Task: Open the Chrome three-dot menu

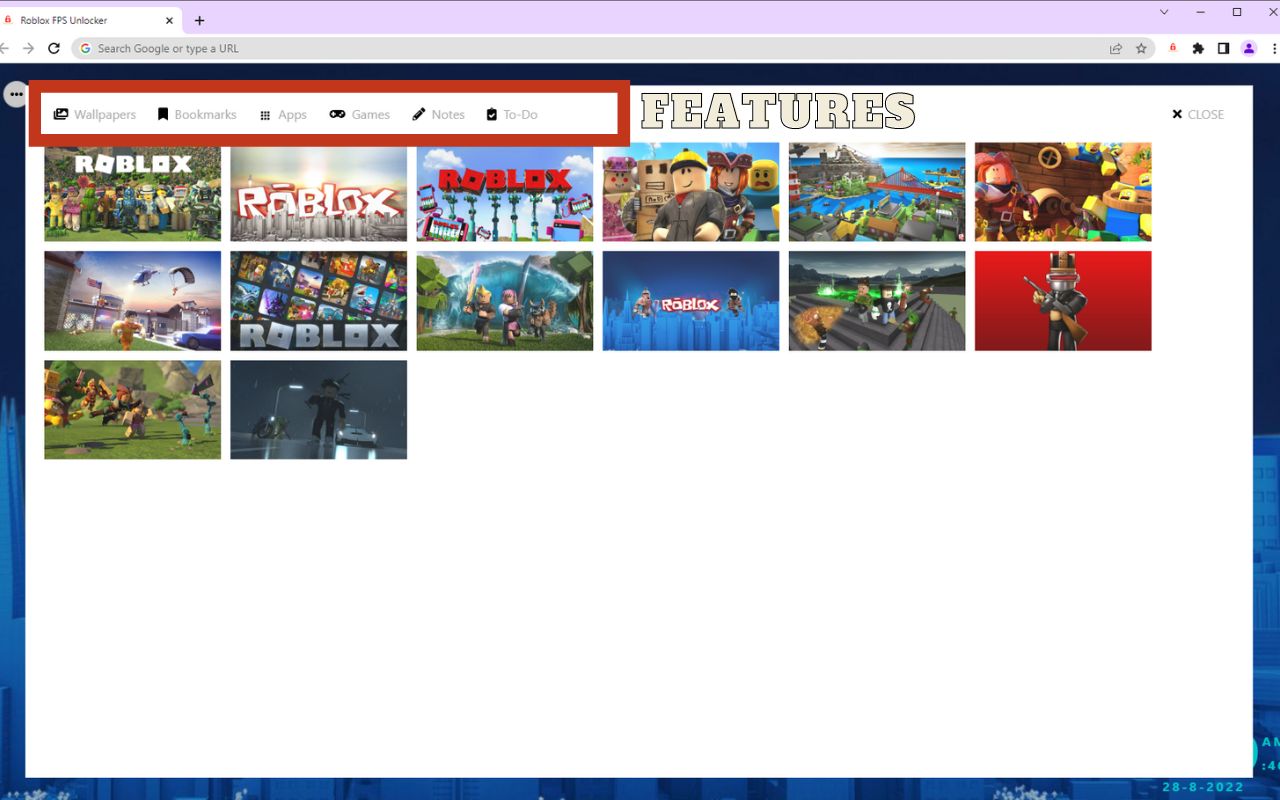Action: (x=1273, y=48)
